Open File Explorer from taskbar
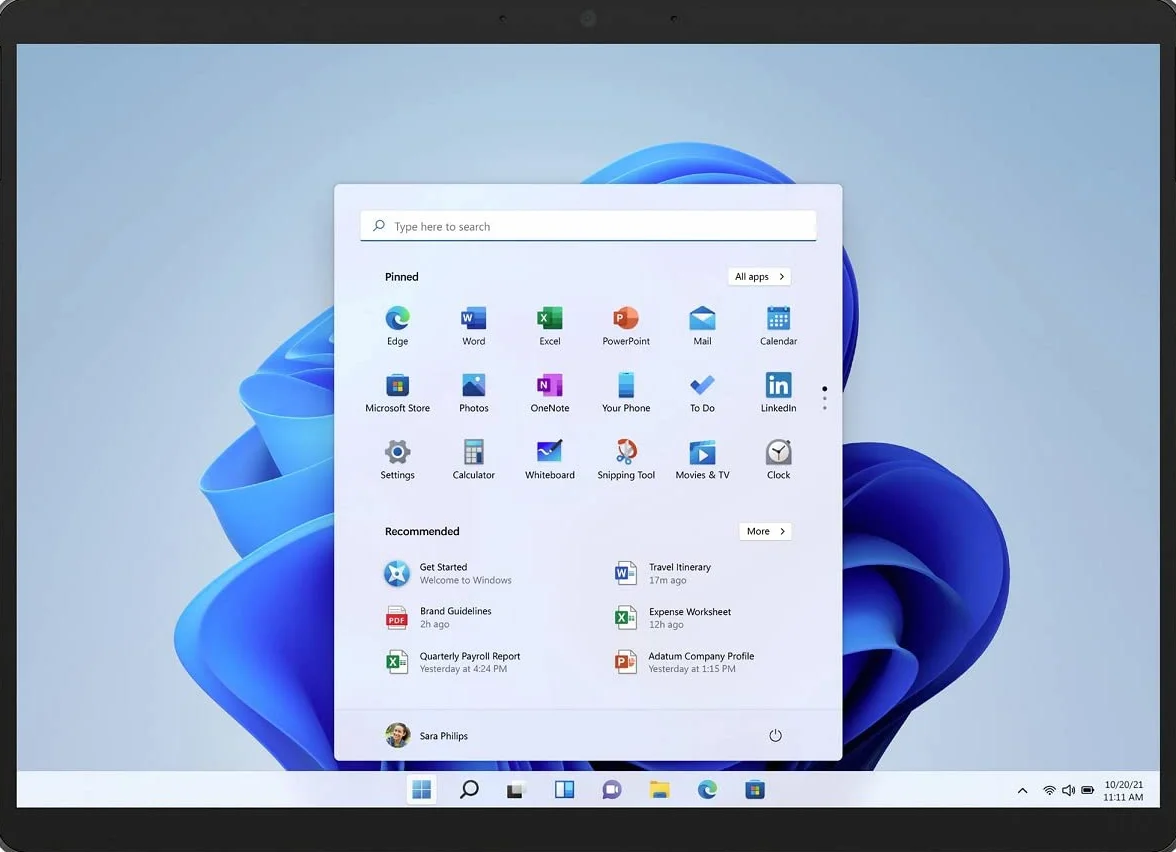Image resolution: width=1176 pixels, height=852 pixels. coord(659,789)
